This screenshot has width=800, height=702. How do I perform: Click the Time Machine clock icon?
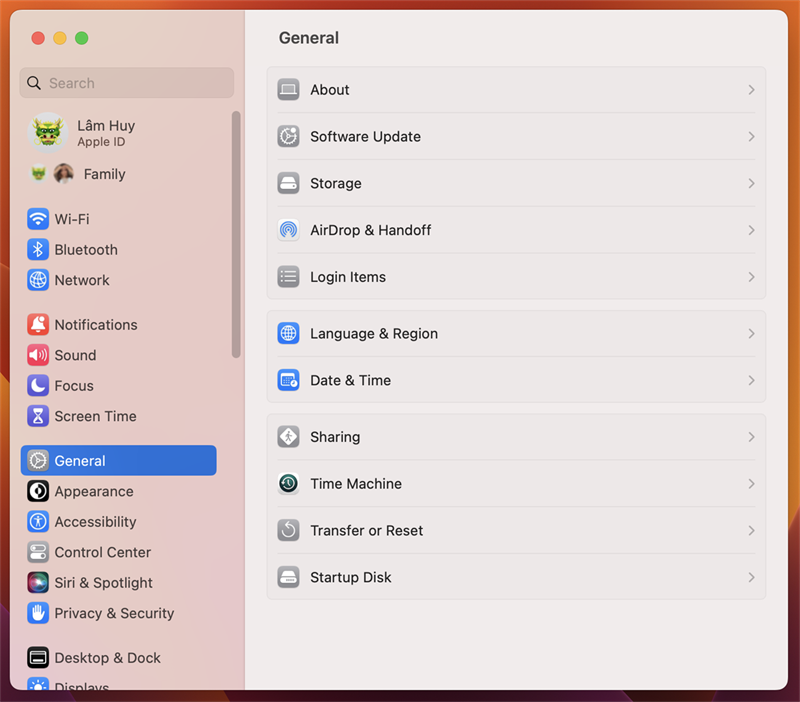[288, 484]
